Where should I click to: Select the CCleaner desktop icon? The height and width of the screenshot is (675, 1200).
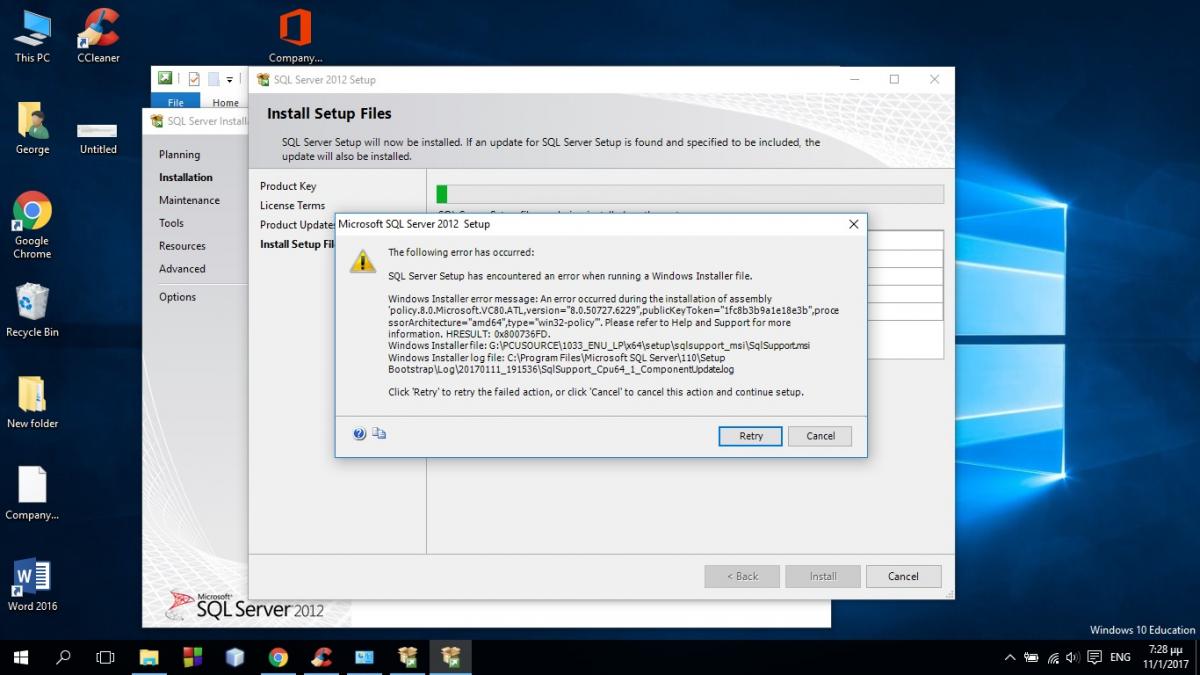98,36
